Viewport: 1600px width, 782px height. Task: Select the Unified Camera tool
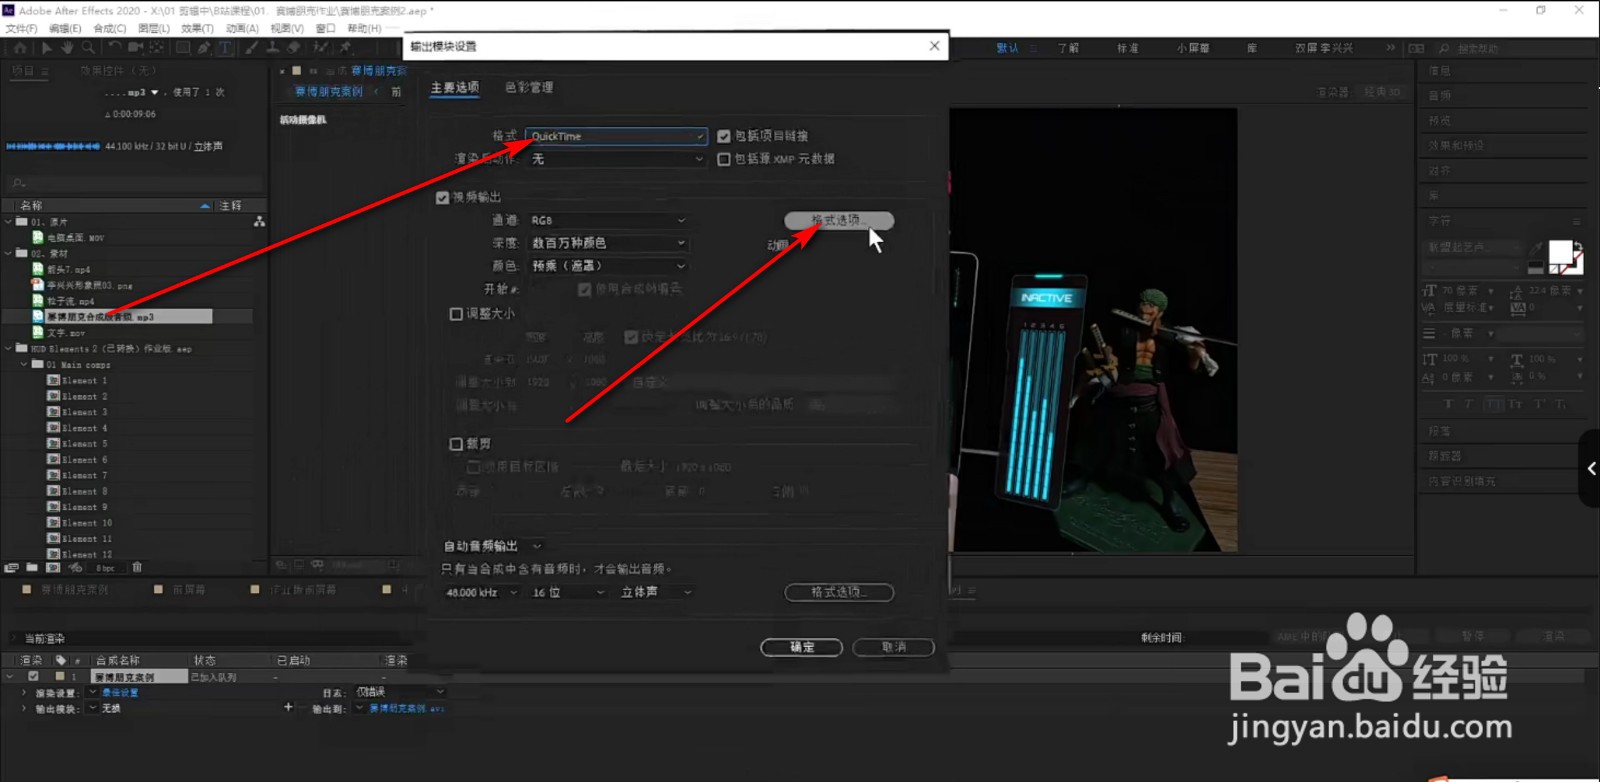(135, 47)
